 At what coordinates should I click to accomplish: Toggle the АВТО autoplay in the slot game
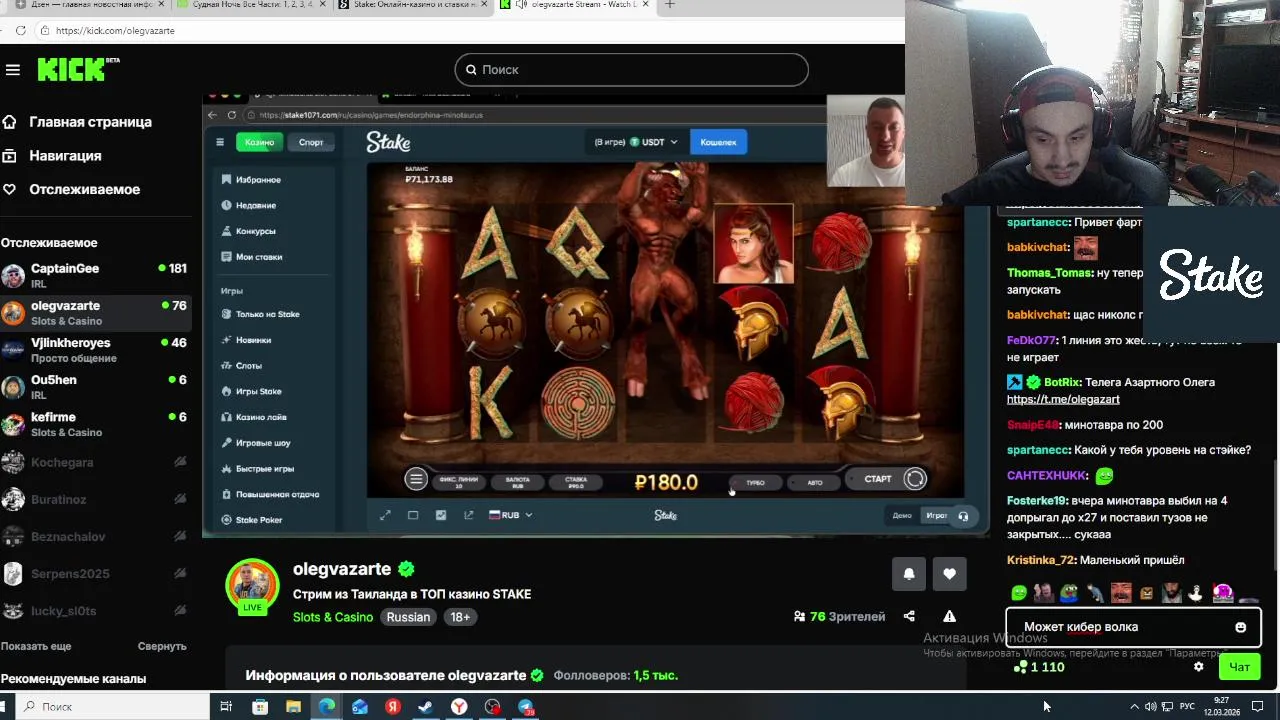pos(815,482)
